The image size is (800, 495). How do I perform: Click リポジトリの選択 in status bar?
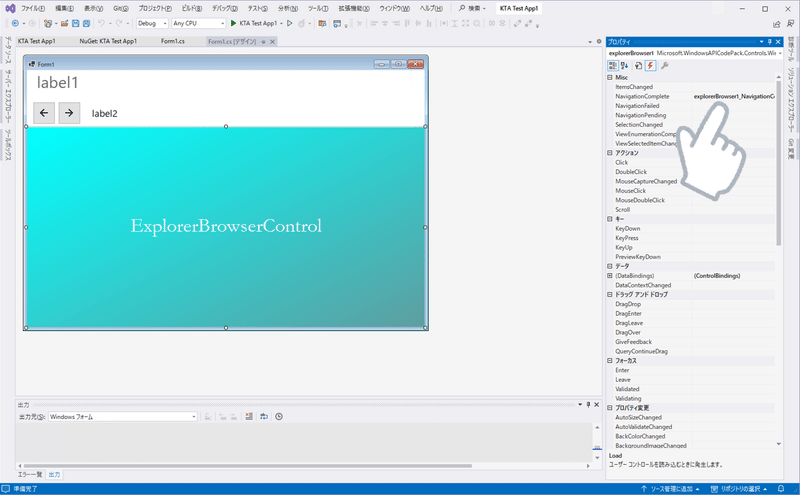[x=739, y=489]
